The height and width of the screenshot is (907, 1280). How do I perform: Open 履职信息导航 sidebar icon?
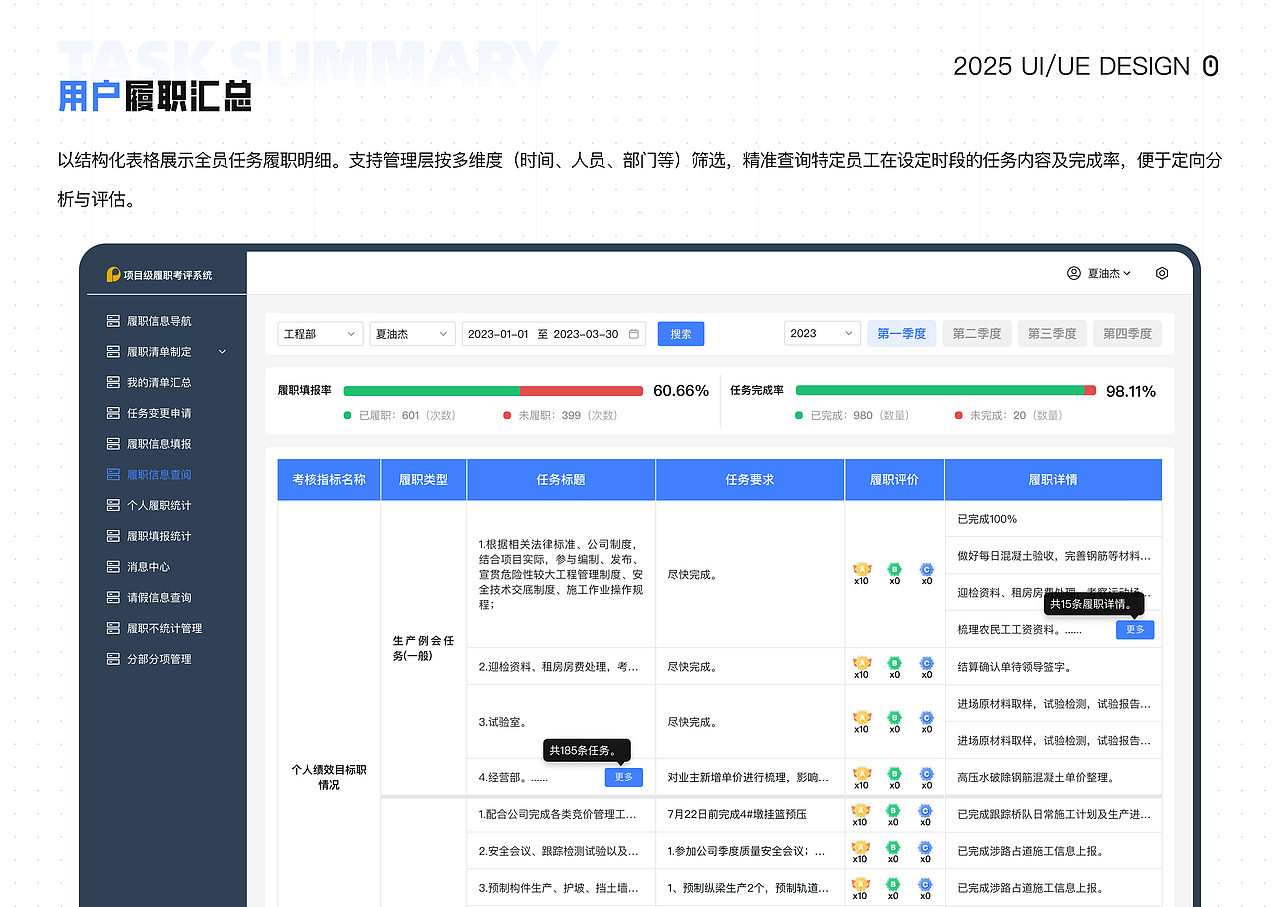click(x=113, y=321)
